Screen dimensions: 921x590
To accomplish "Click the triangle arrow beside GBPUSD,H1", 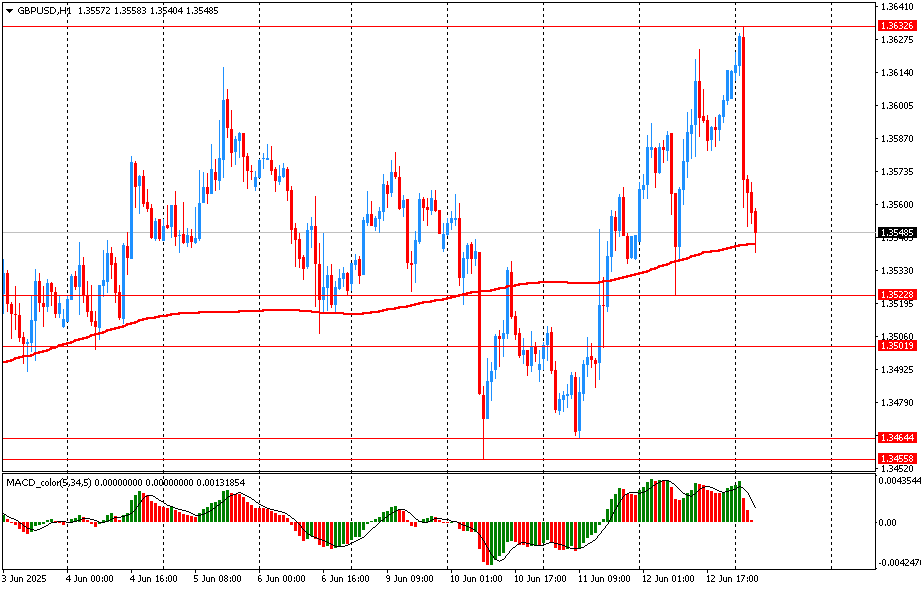I will (9, 10).
